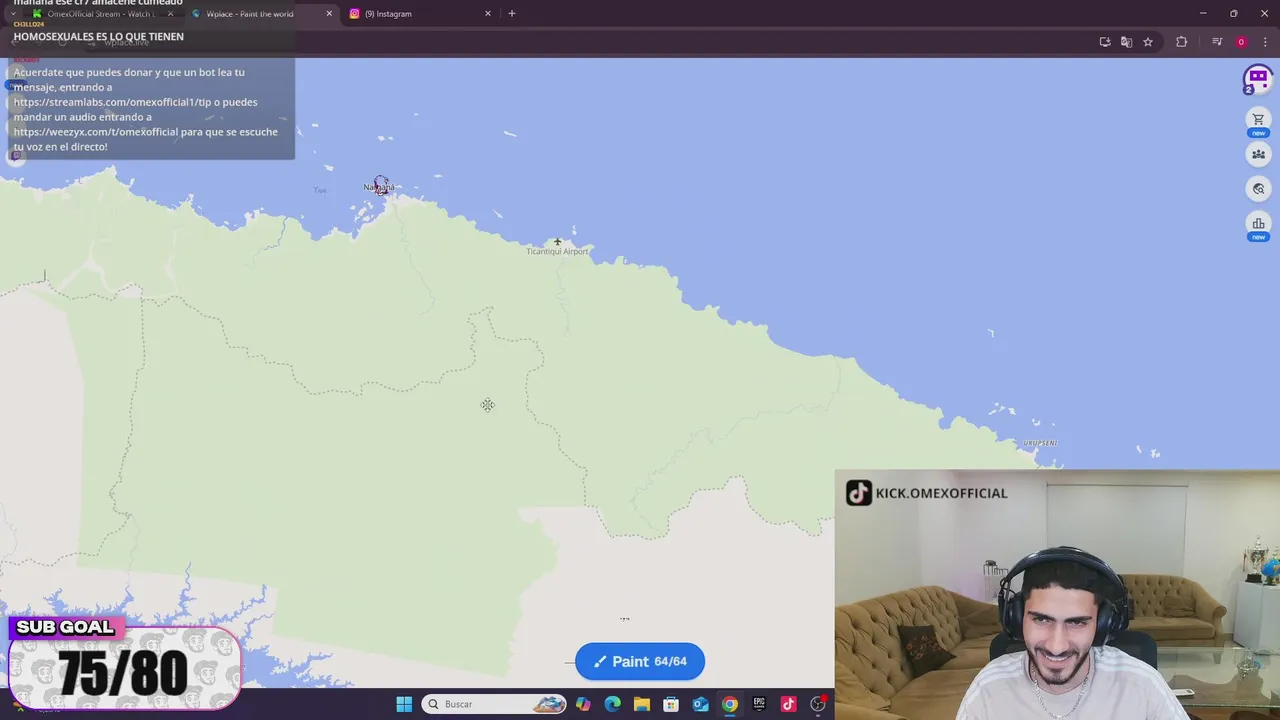Open TikTok app from the taskbar
This screenshot has width=1280, height=720.
[788, 704]
